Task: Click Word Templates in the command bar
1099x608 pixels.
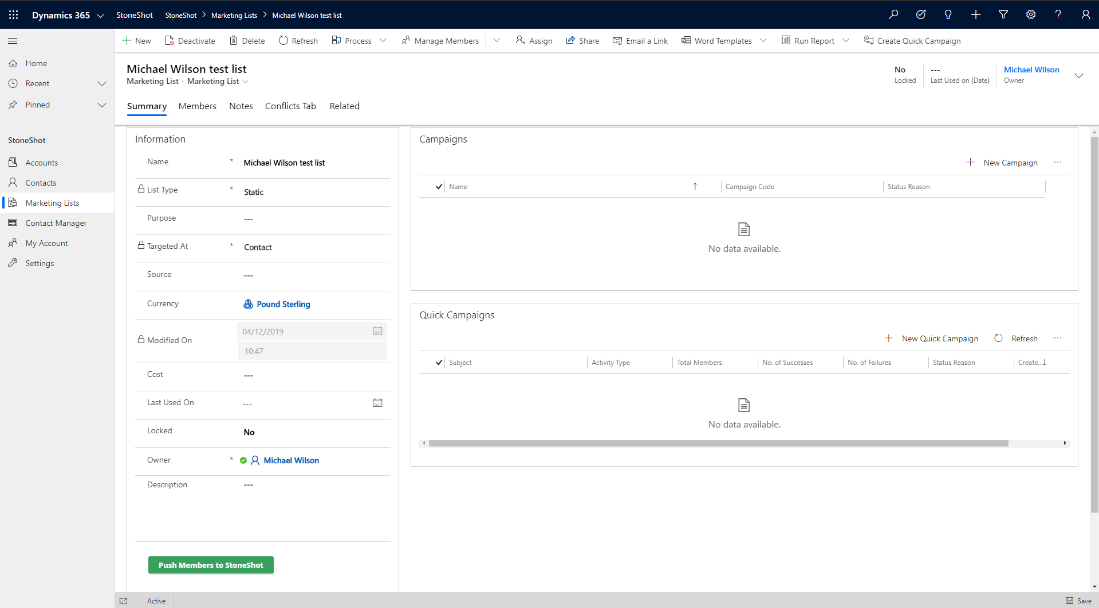Action: point(716,41)
